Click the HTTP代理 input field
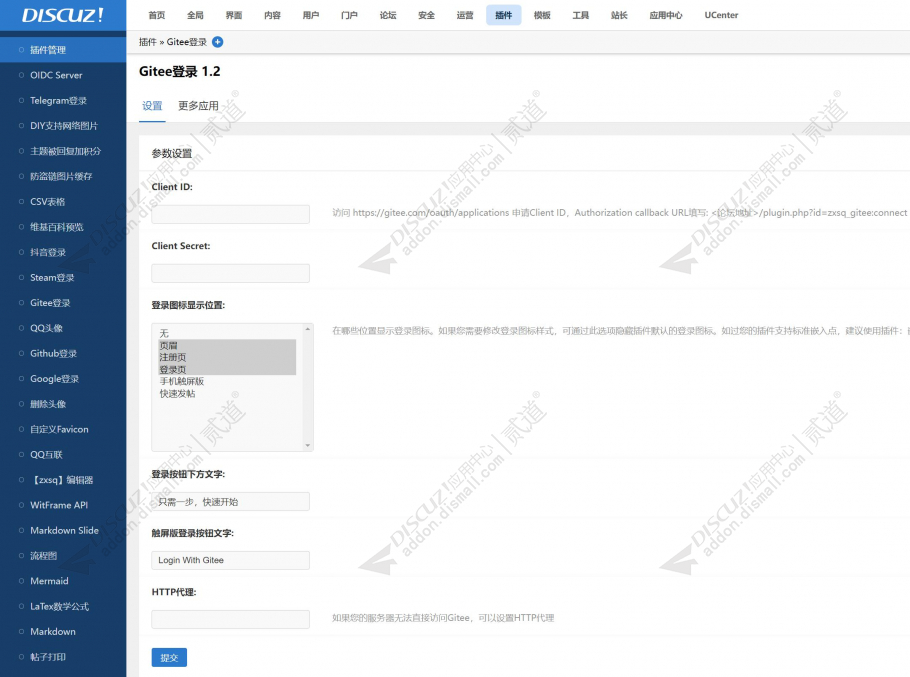 [230, 619]
